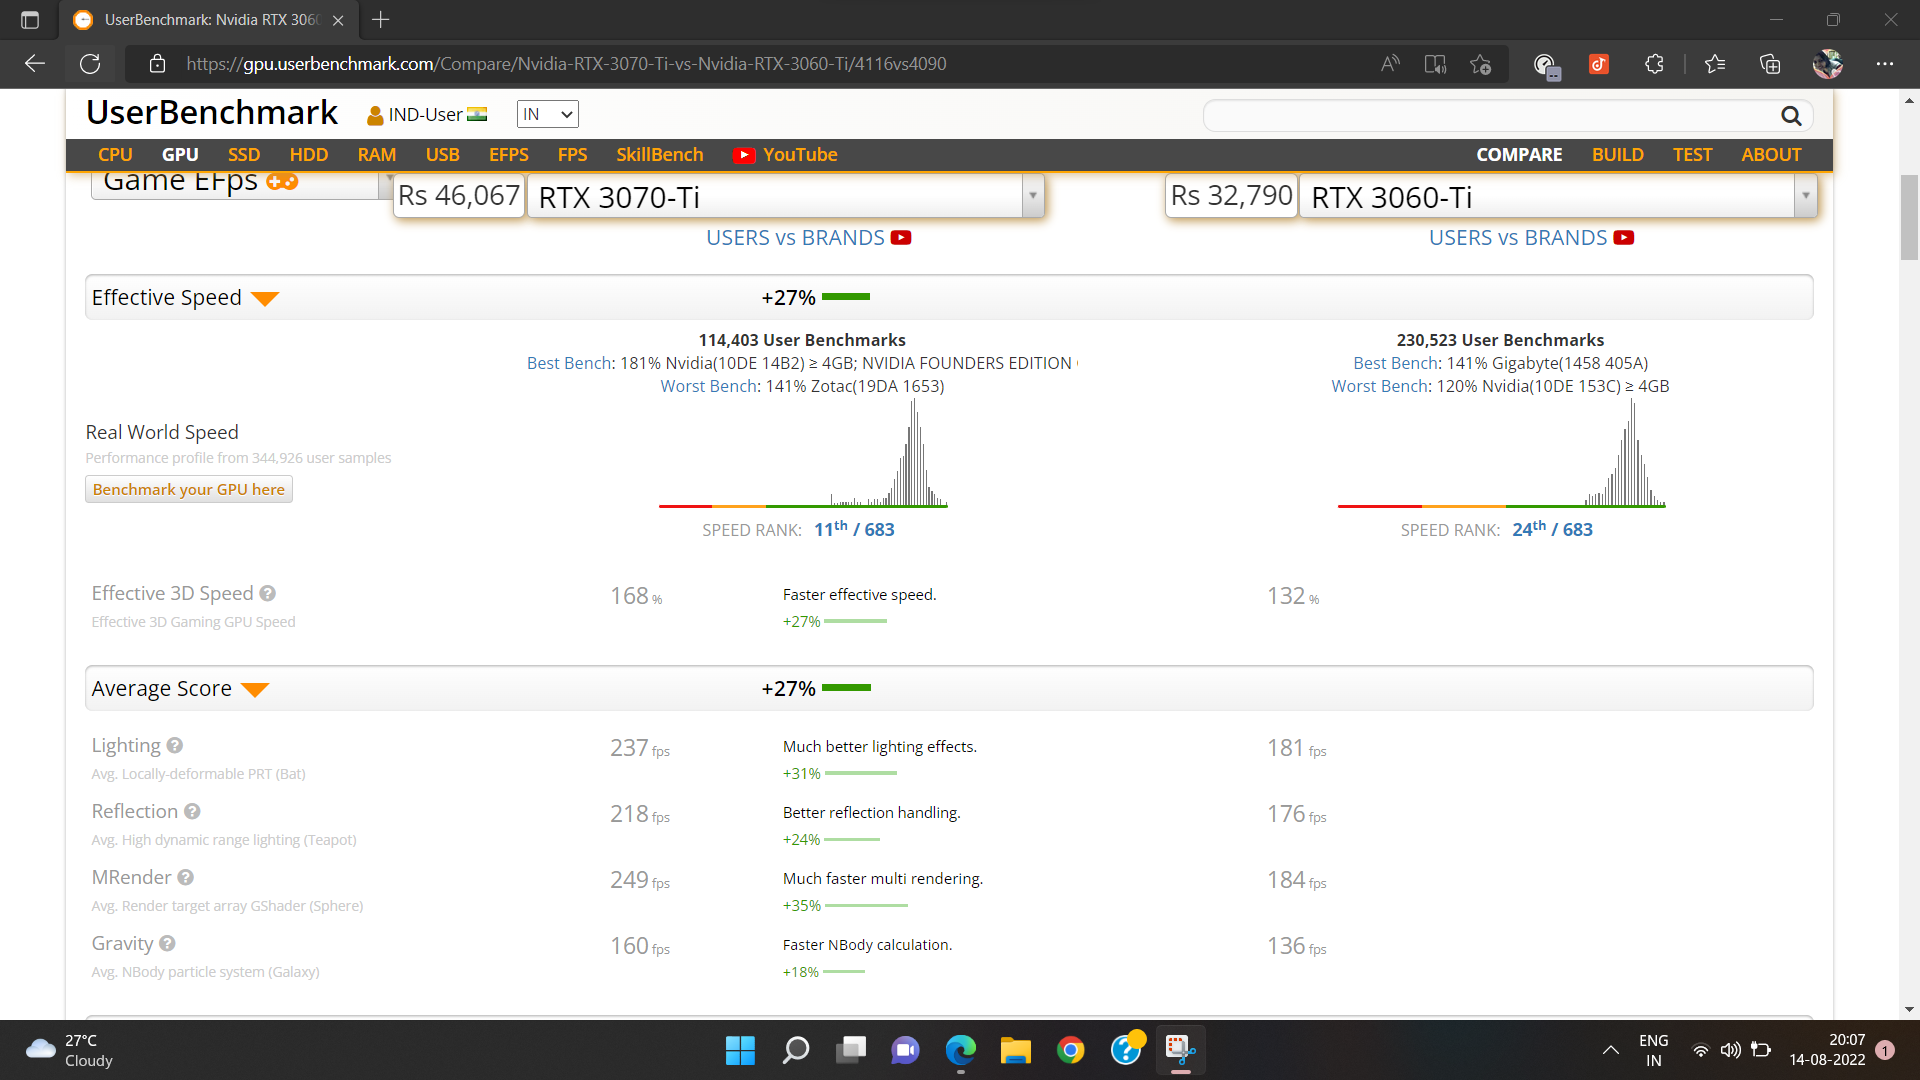Expand the RTX 3060-Ti selector dropdown

1805,196
